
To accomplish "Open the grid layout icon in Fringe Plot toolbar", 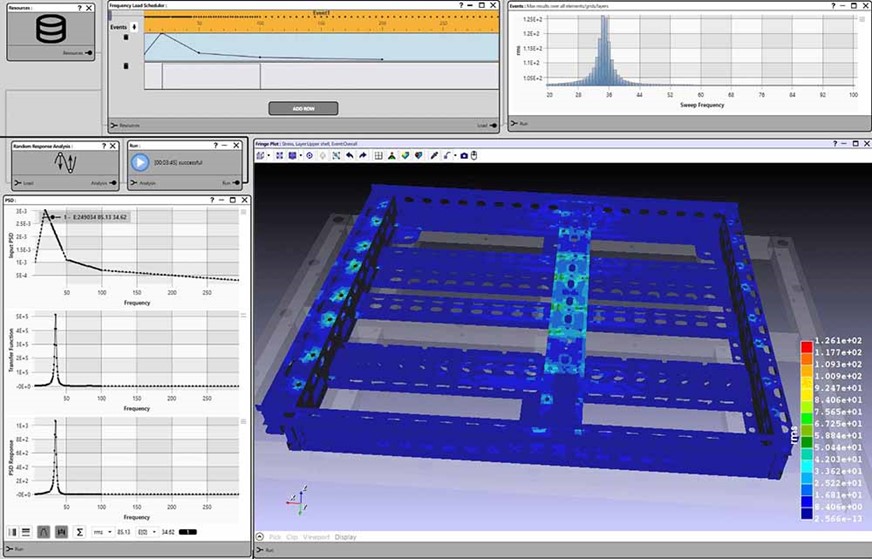I will pos(379,156).
